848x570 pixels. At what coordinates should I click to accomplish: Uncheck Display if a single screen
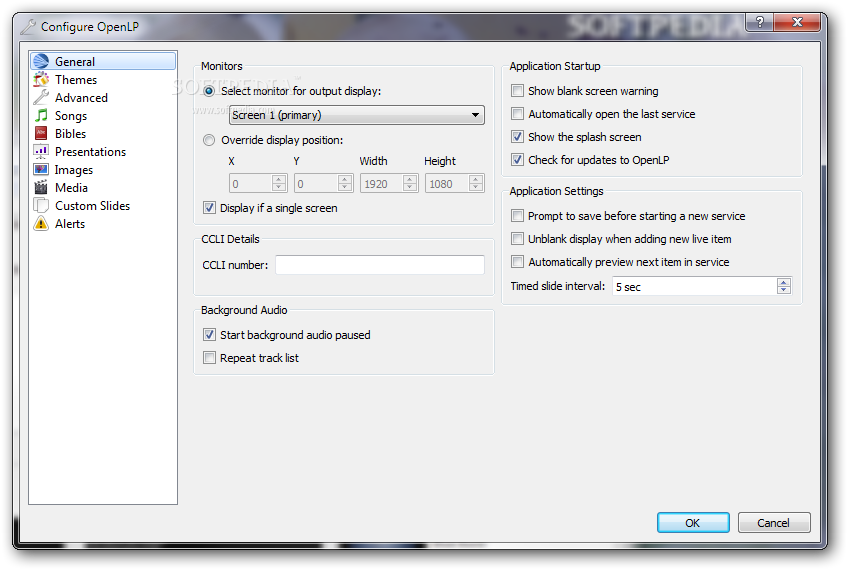(x=209, y=208)
